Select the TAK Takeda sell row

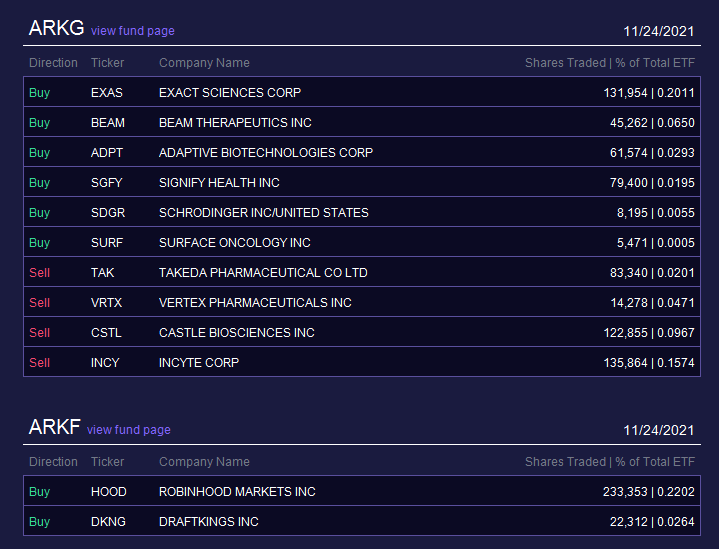click(x=362, y=272)
